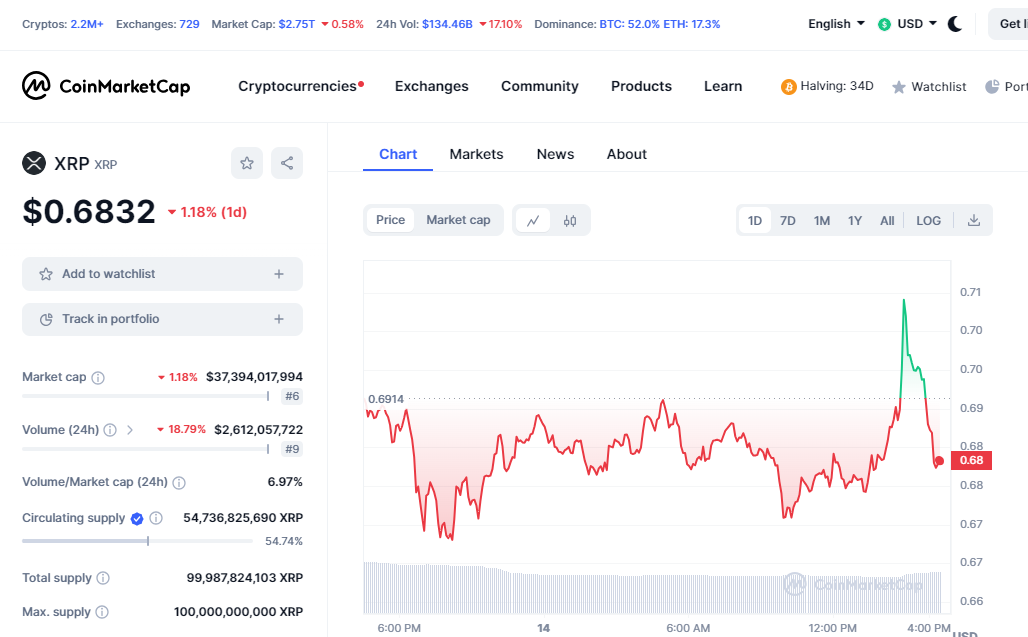This screenshot has height=637, width=1028.
Task: Show Total supply info icon
Action: click(x=103, y=578)
